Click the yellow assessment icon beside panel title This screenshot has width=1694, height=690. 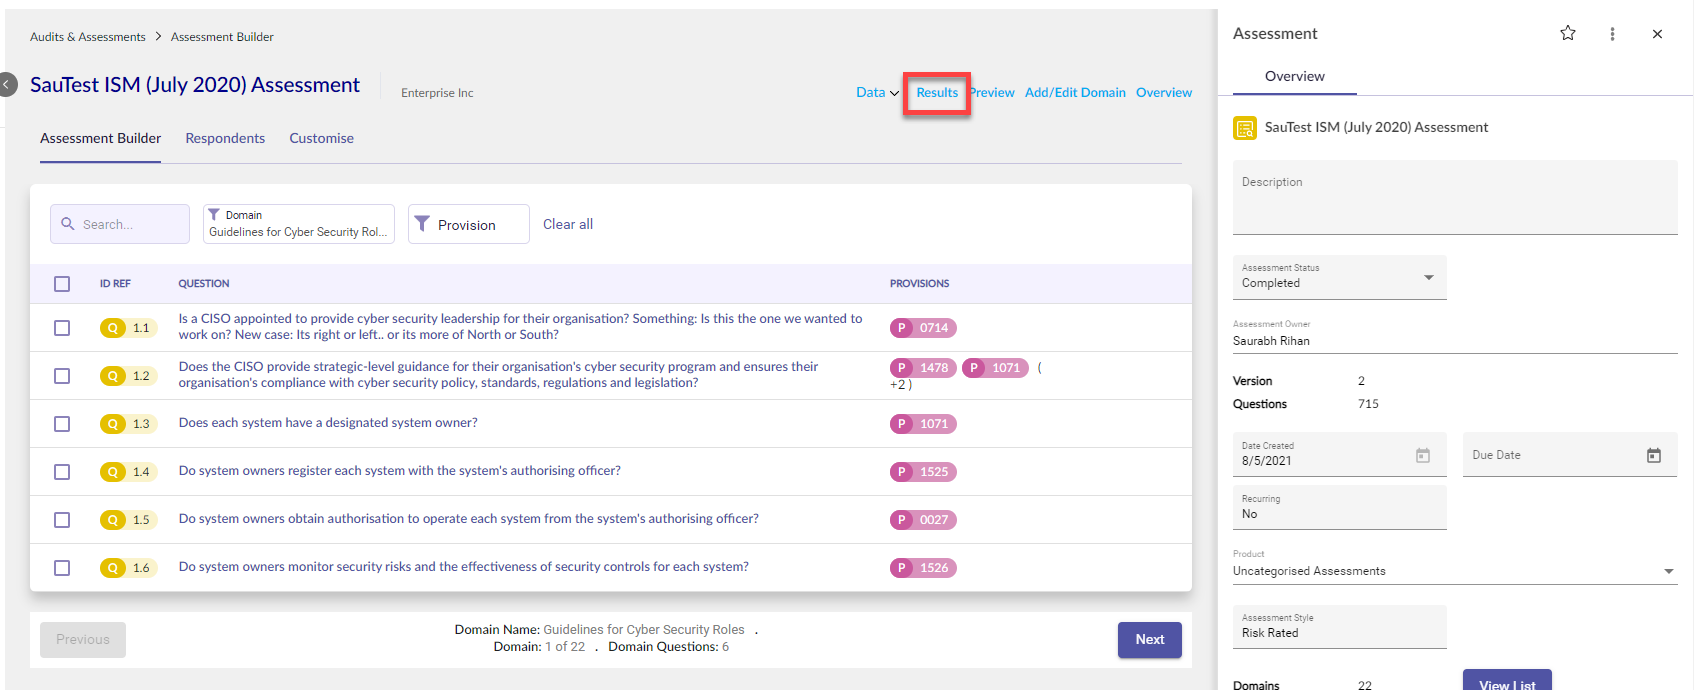(1245, 128)
